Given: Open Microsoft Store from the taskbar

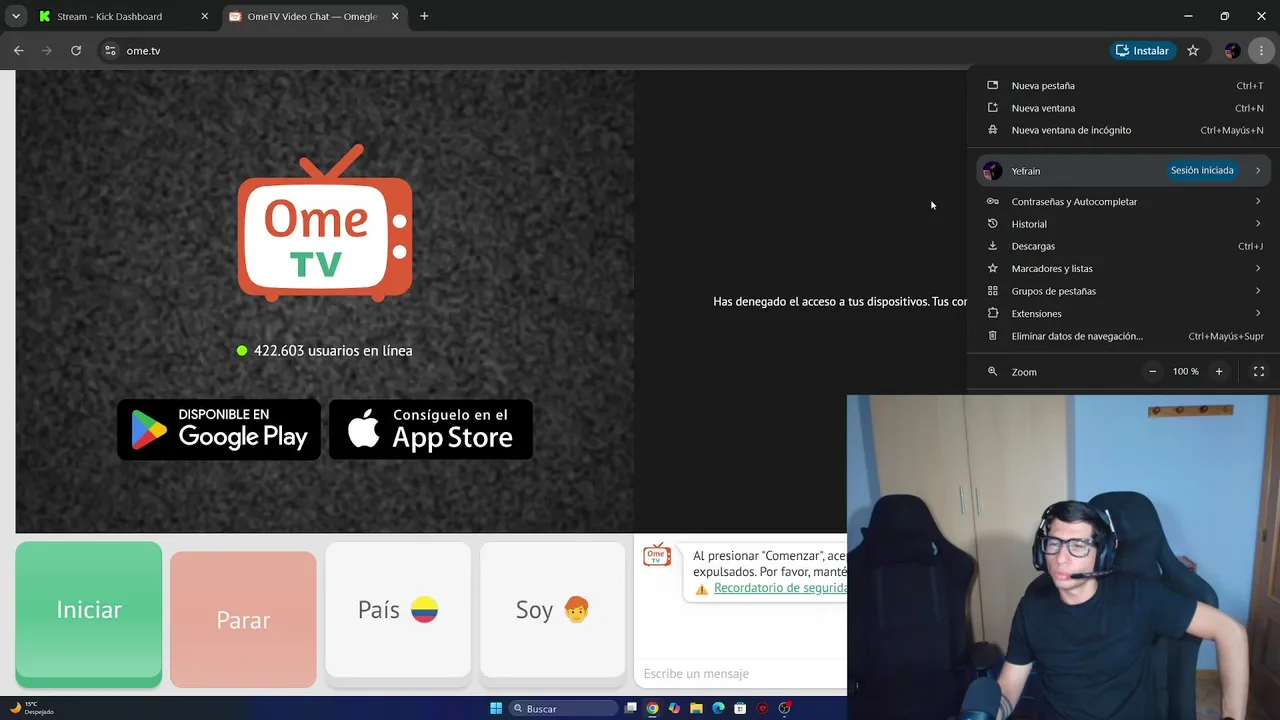Looking at the screenshot, I should pos(740,708).
